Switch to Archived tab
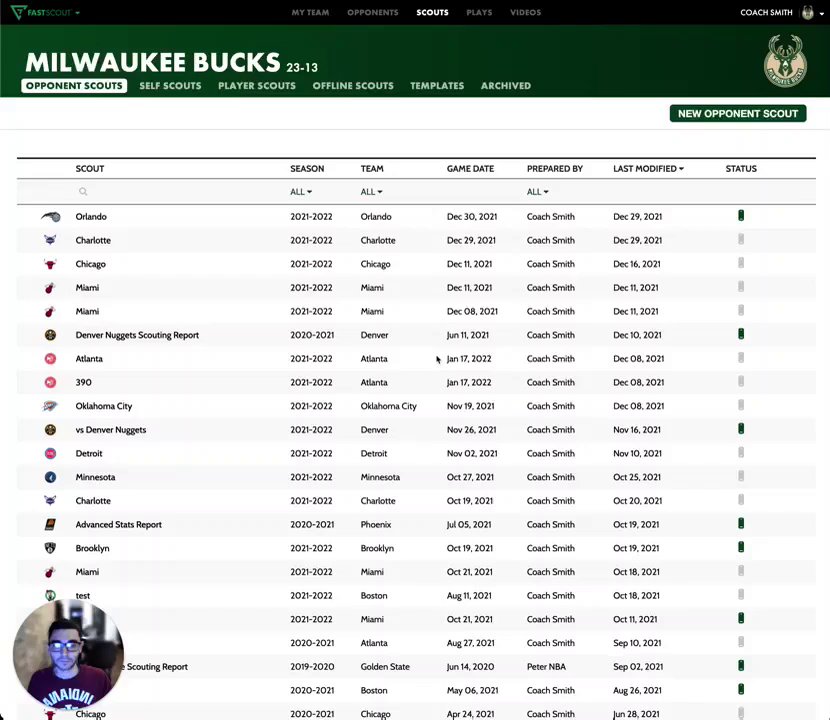The image size is (830, 720). [x=506, y=86]
